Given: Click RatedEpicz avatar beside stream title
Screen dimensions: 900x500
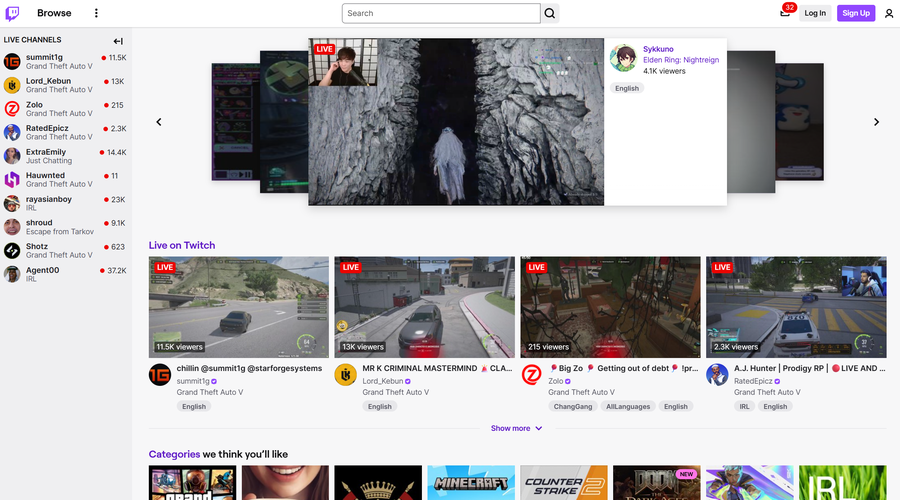Looking at the screenshot, I should pyautogui.click(x=717, y=375).
